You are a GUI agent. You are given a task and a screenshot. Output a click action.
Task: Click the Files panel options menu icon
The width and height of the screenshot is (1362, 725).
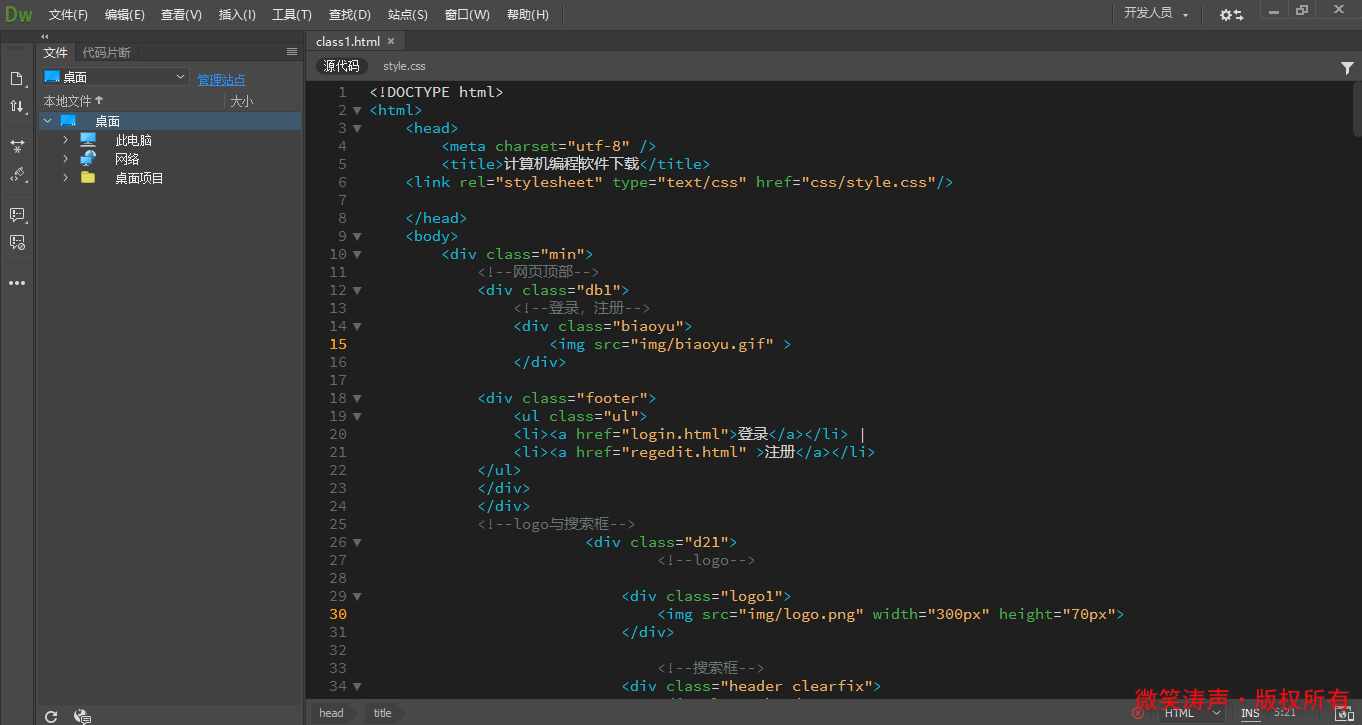(291, 52)
